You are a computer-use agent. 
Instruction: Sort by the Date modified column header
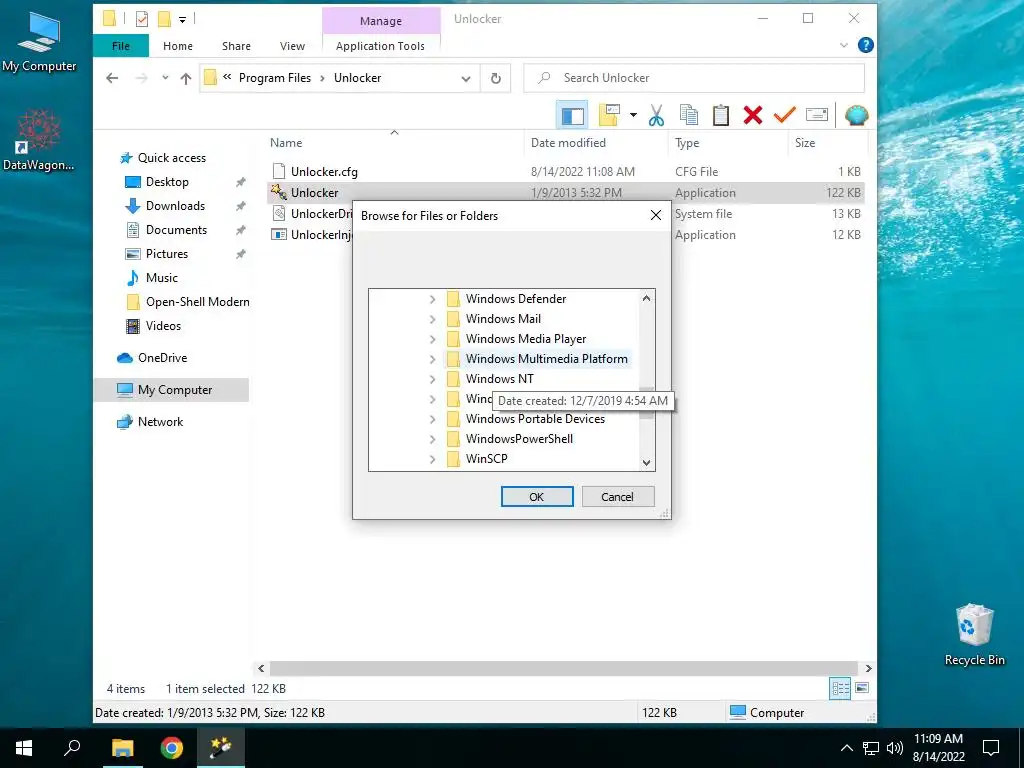596,142
